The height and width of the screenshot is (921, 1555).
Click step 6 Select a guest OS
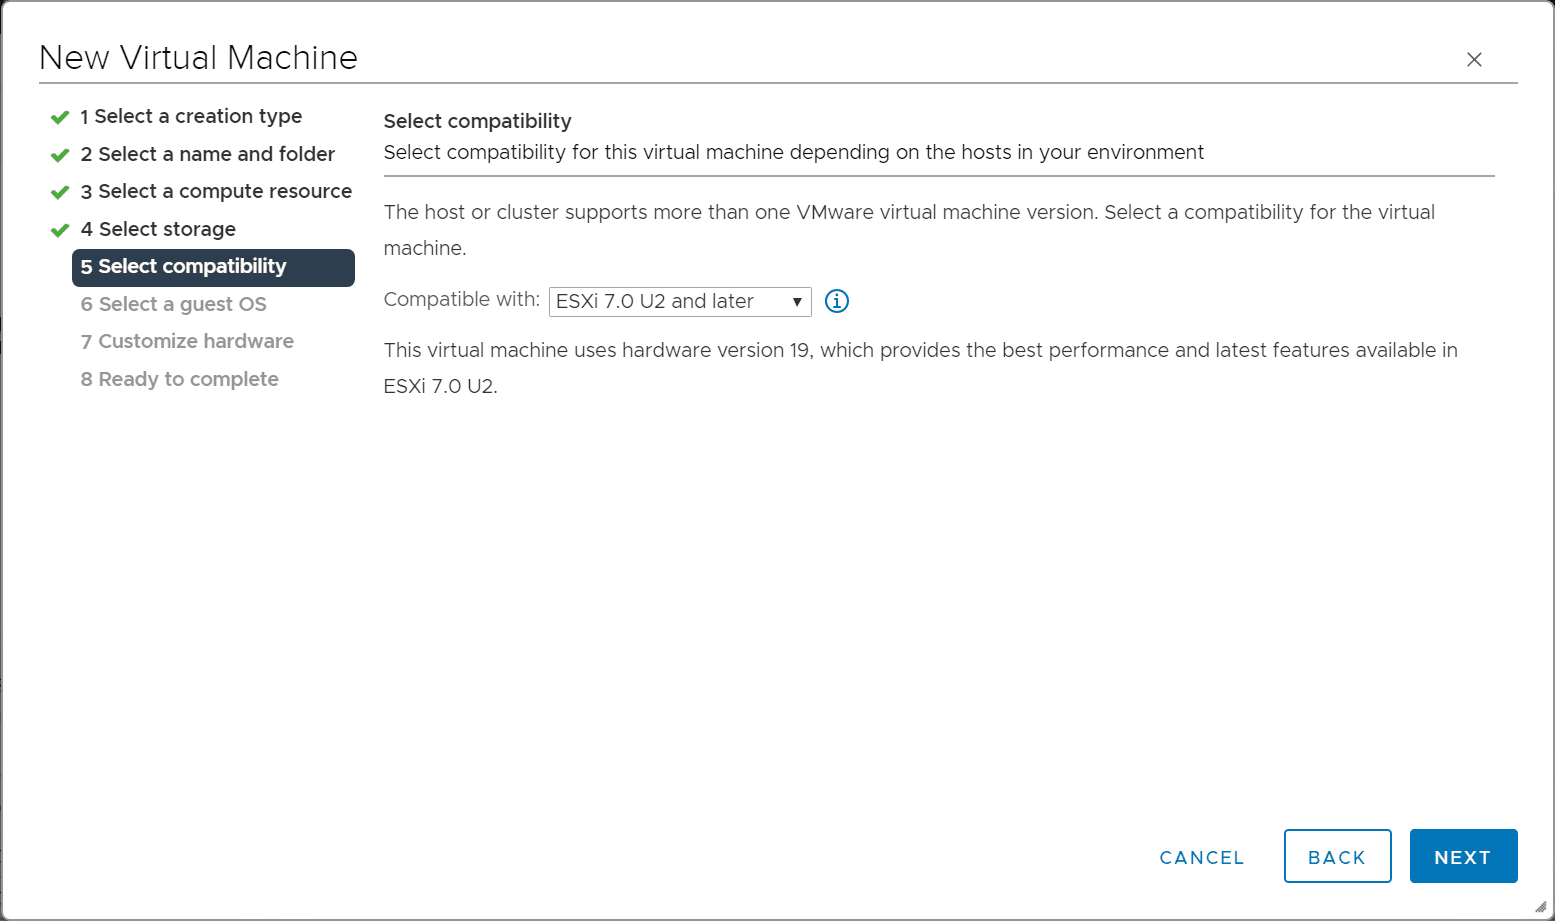pyautogui.click(x=174, y=304)
